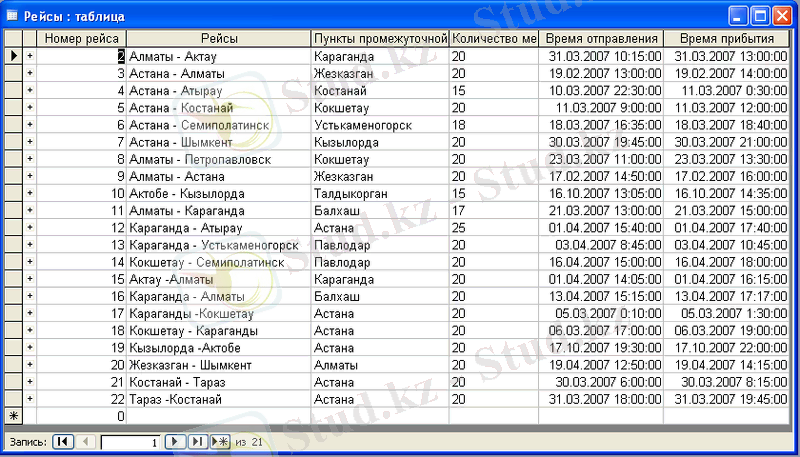Click arrival time 31.03.2007 19:45:00
The height and width of the screenshot is (457, 800).
(x=727, y=399)
